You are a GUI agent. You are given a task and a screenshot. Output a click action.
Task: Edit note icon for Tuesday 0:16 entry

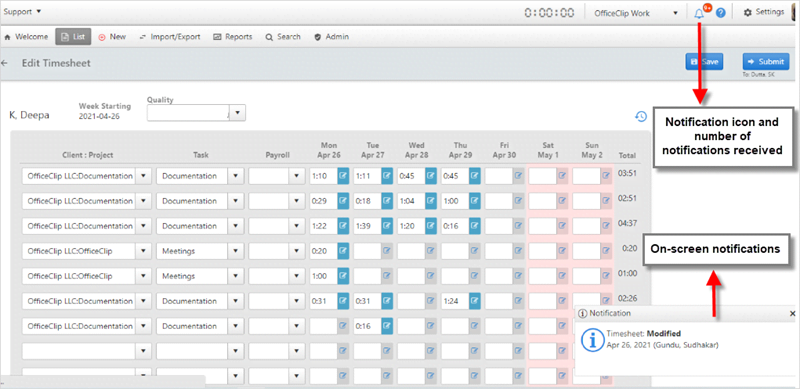[x=387, y=326]
